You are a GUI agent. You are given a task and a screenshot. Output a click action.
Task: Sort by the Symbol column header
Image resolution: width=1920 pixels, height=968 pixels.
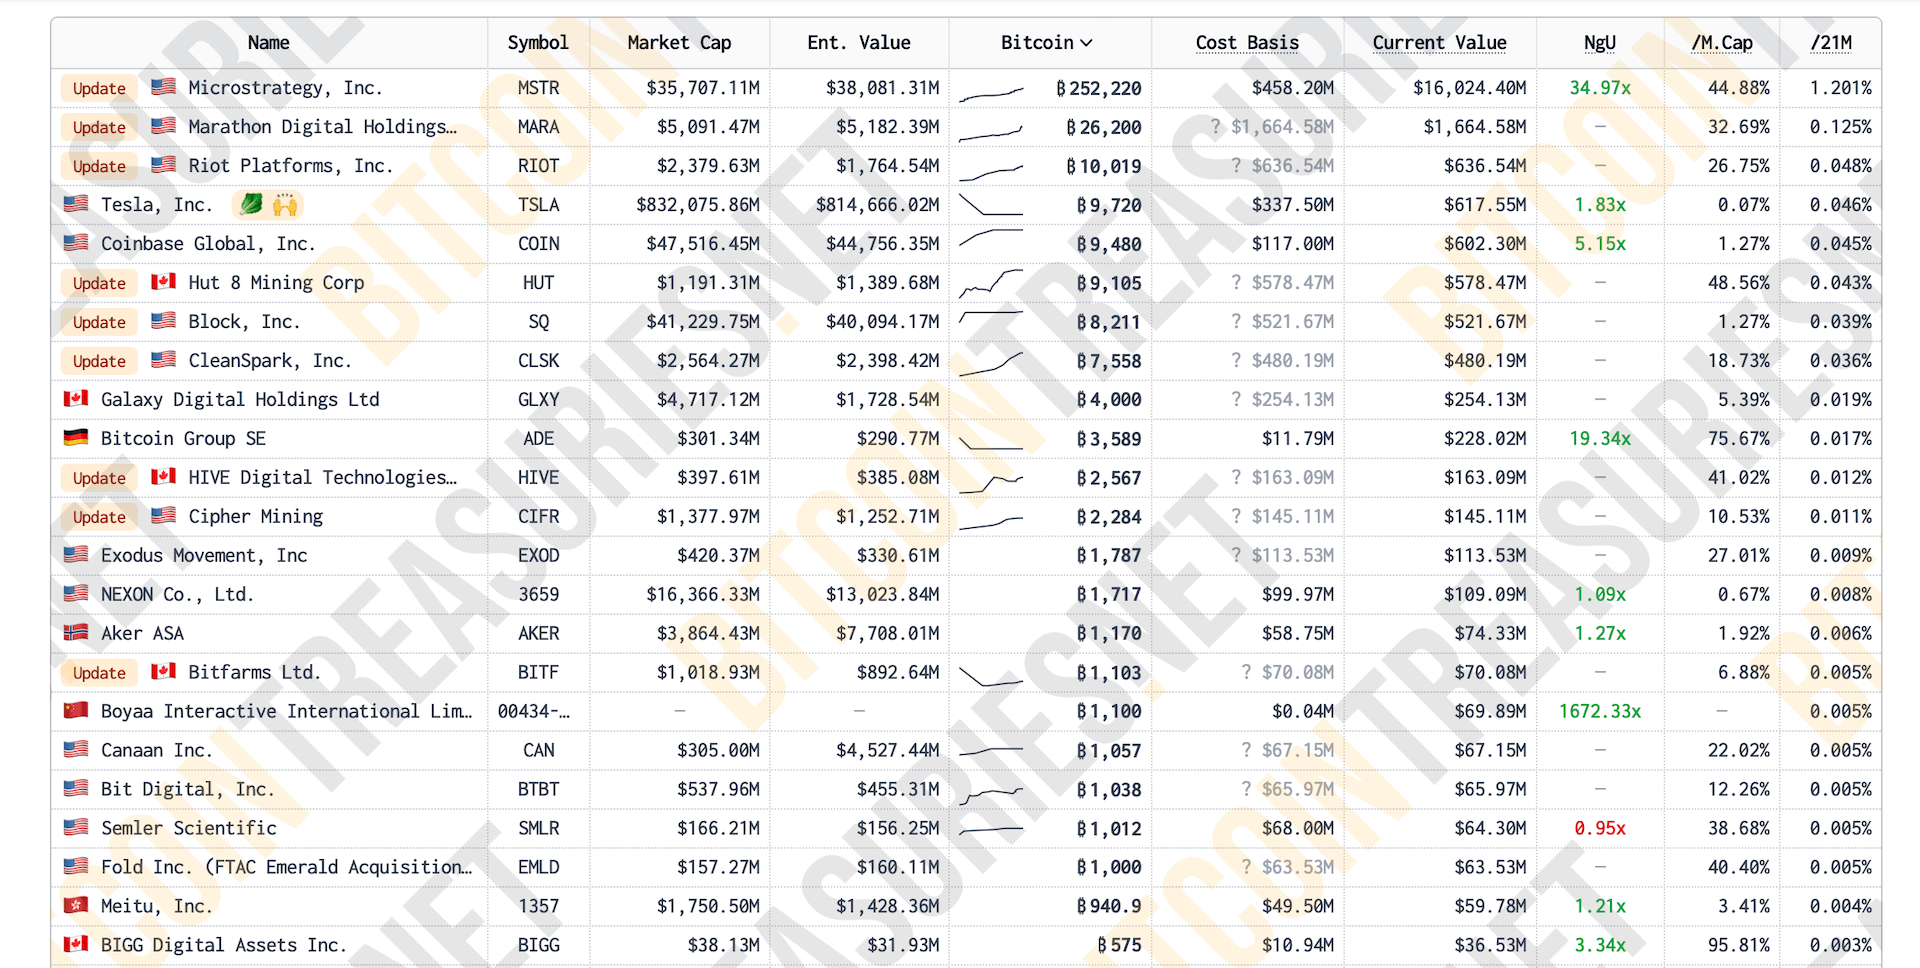[x=538, y=43]
